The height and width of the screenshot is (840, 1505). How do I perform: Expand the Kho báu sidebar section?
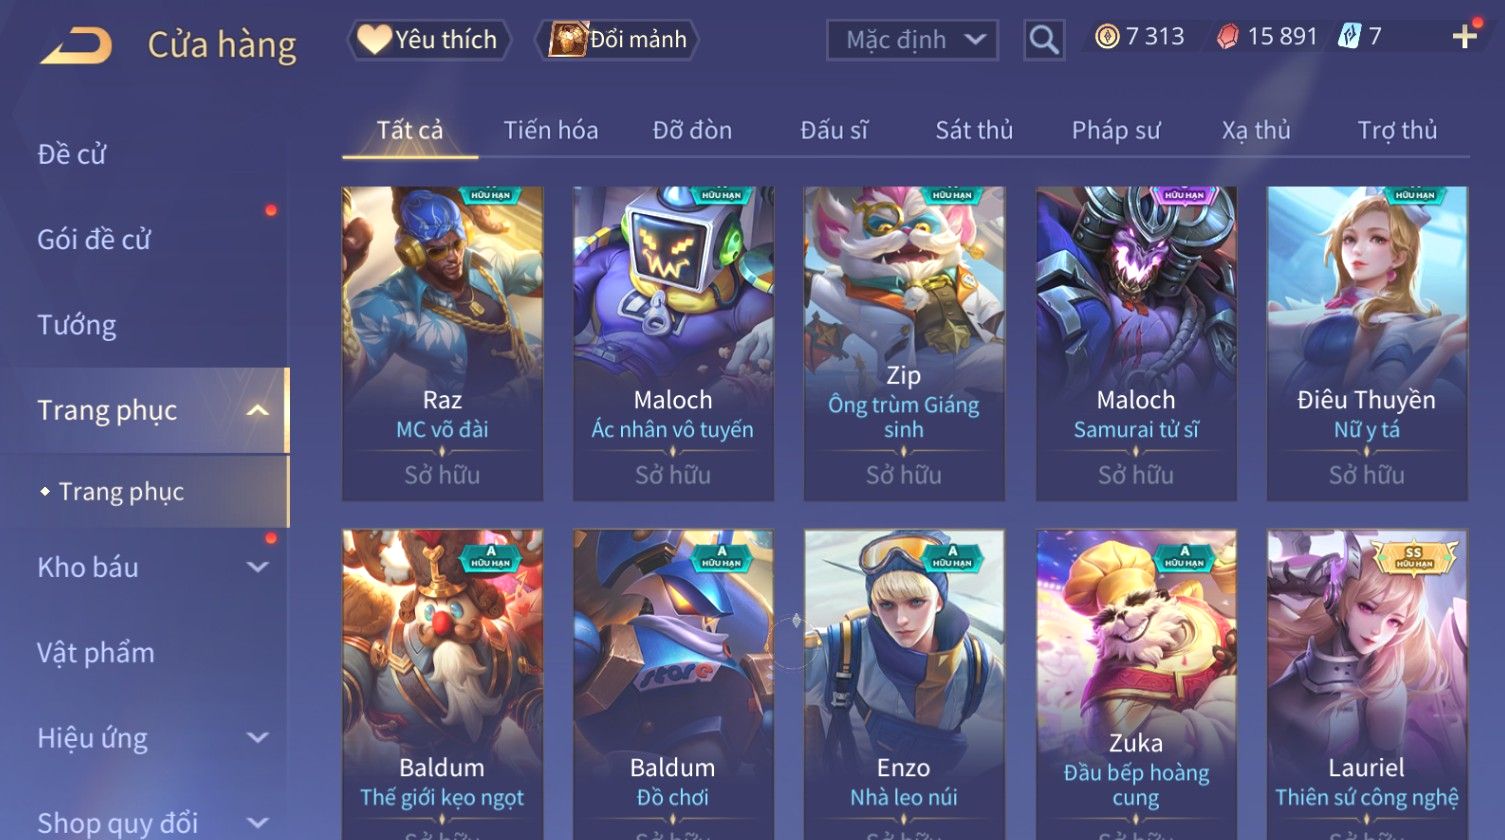257,567
